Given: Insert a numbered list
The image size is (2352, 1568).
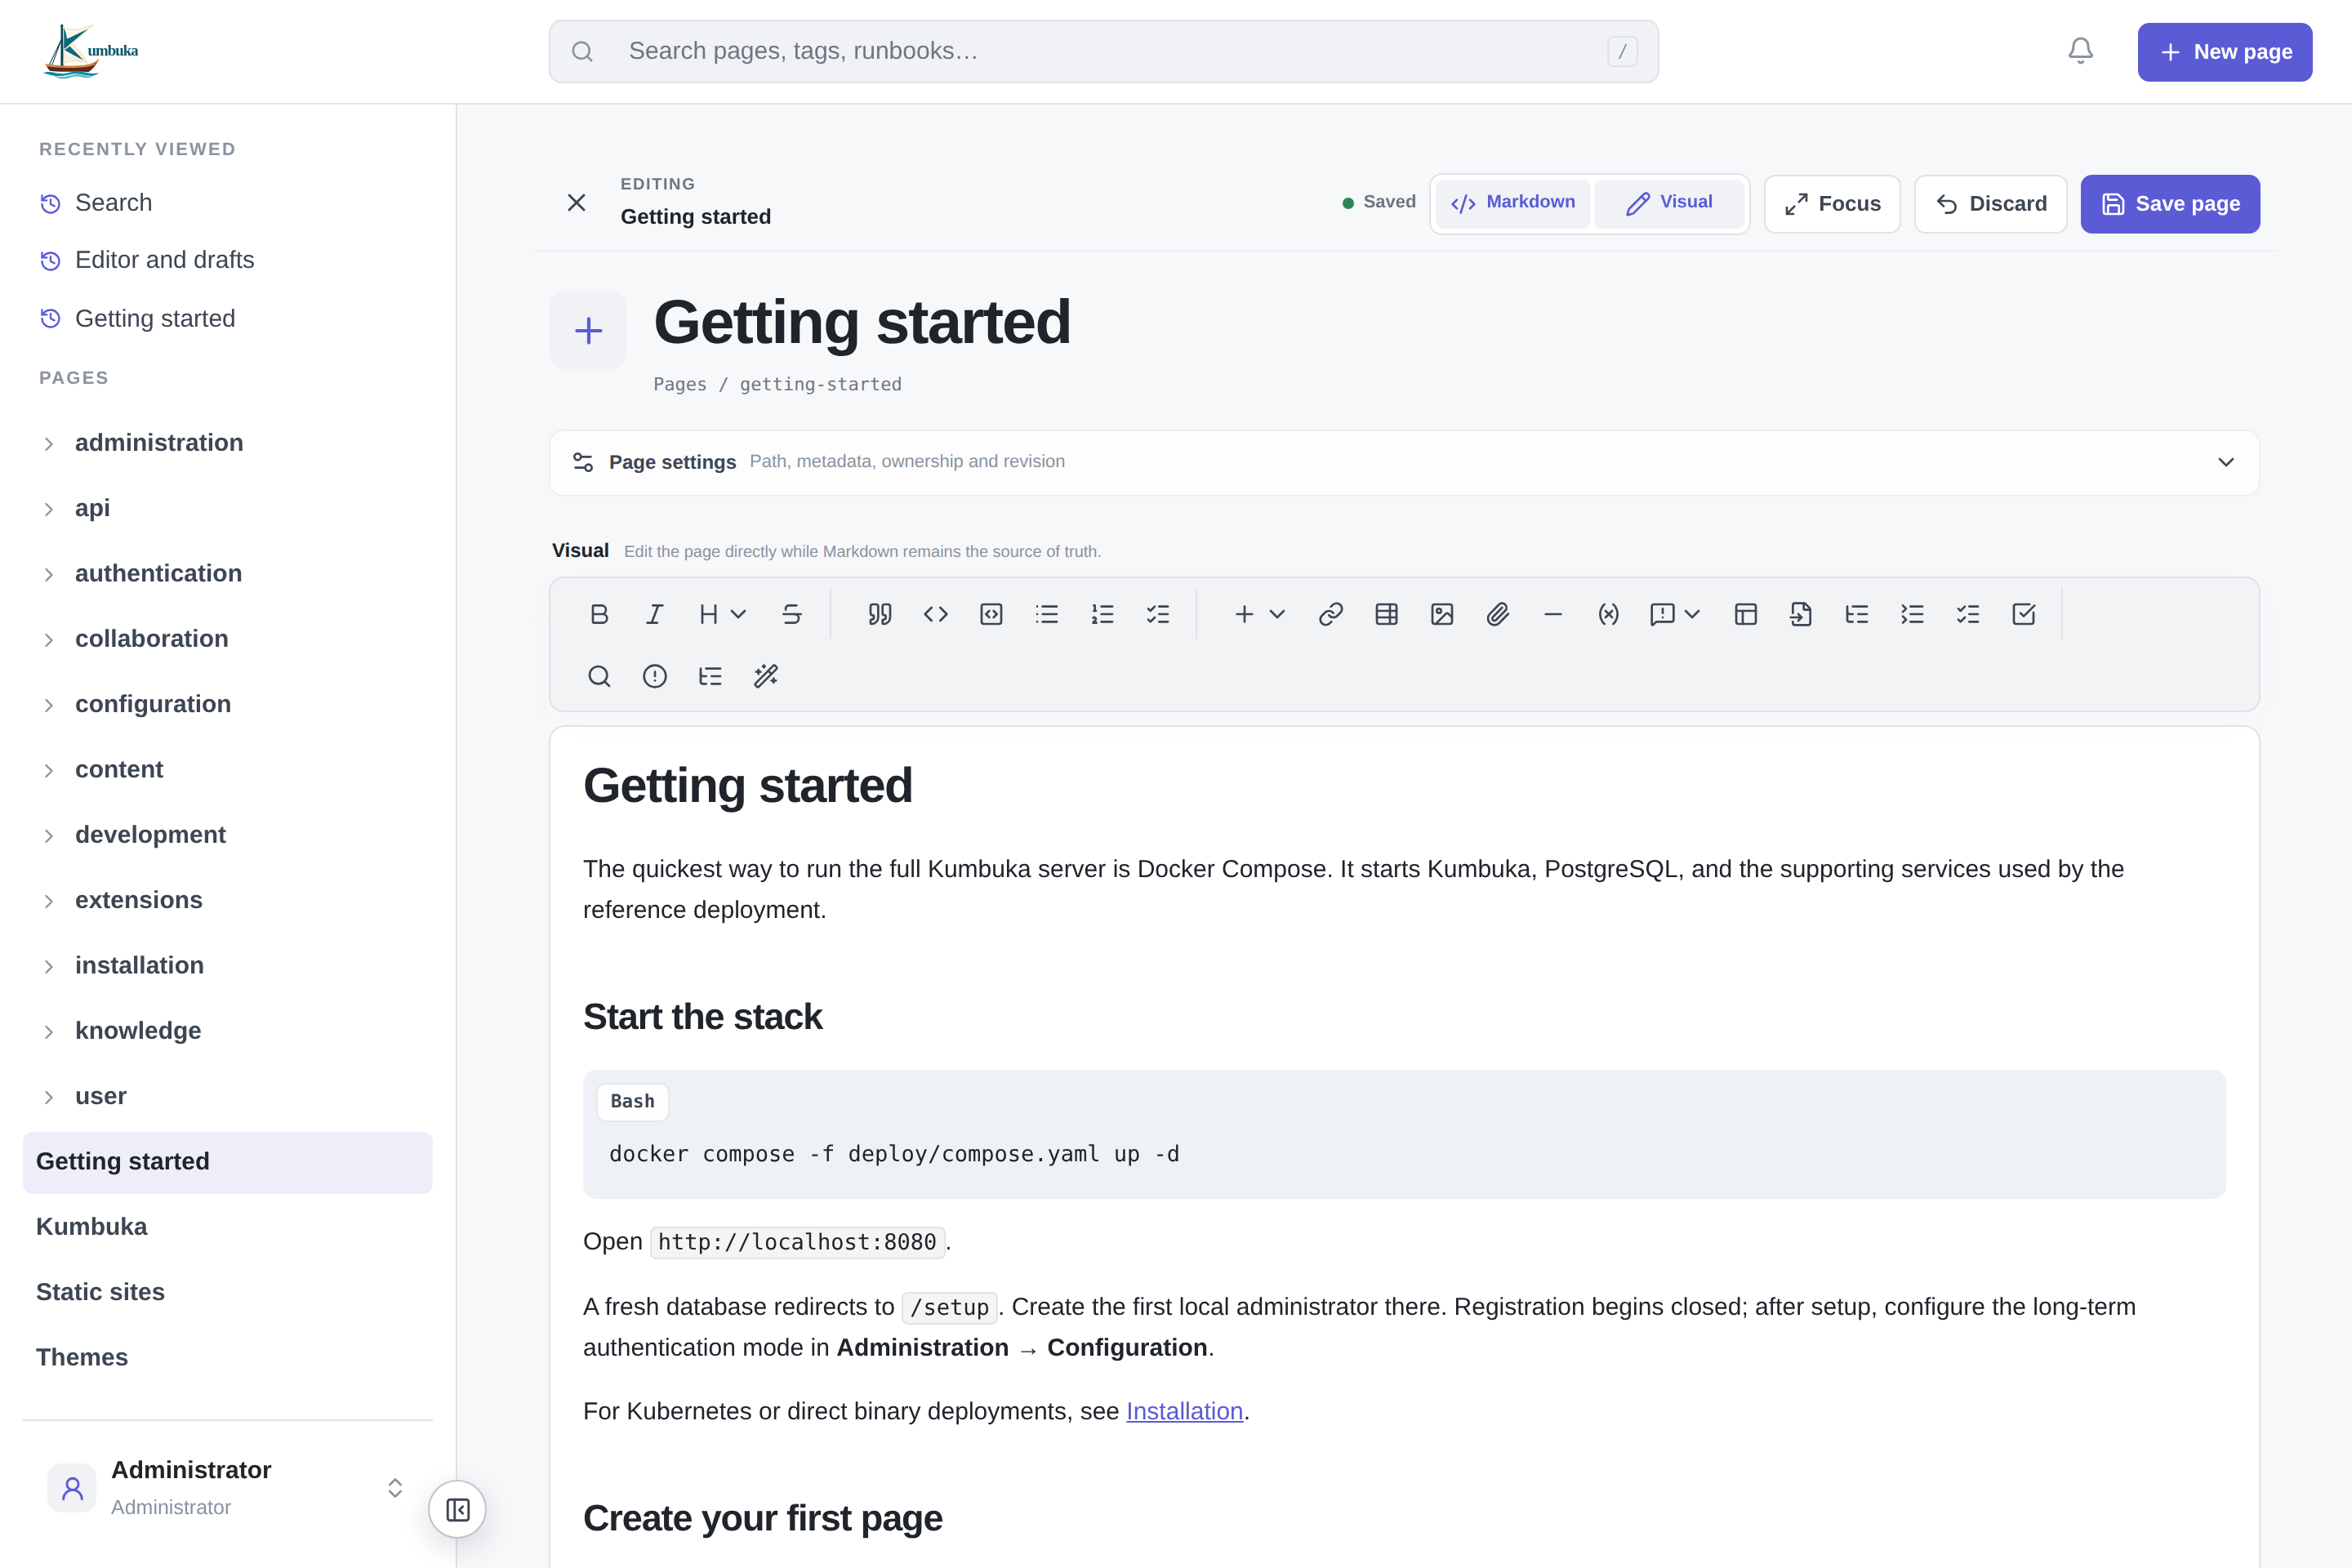Looking at the screenshot, I should point(1102,614).
